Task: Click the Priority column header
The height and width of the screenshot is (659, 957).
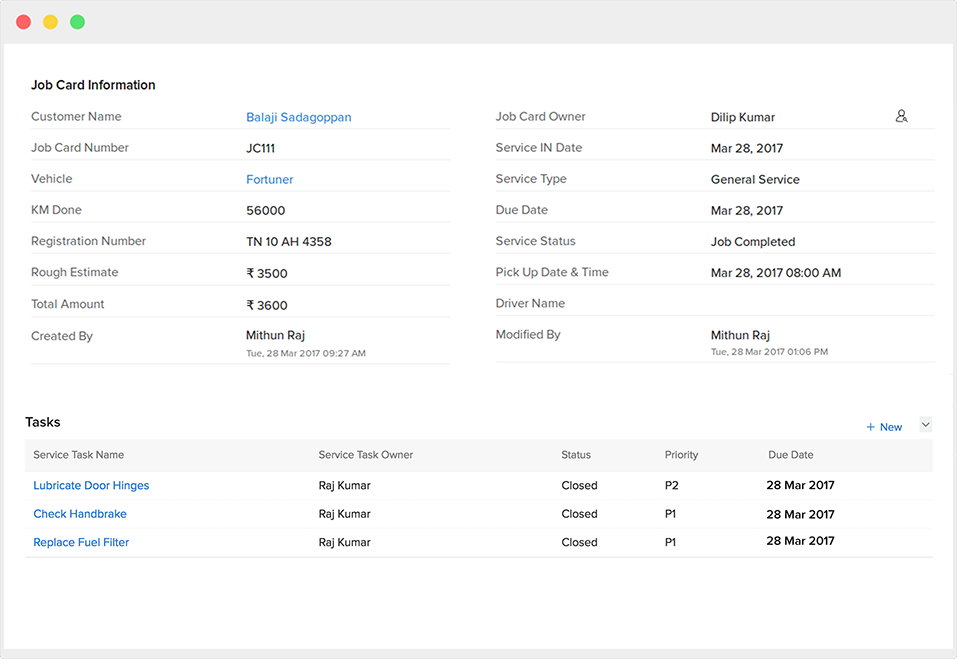Action: (681, 455)
